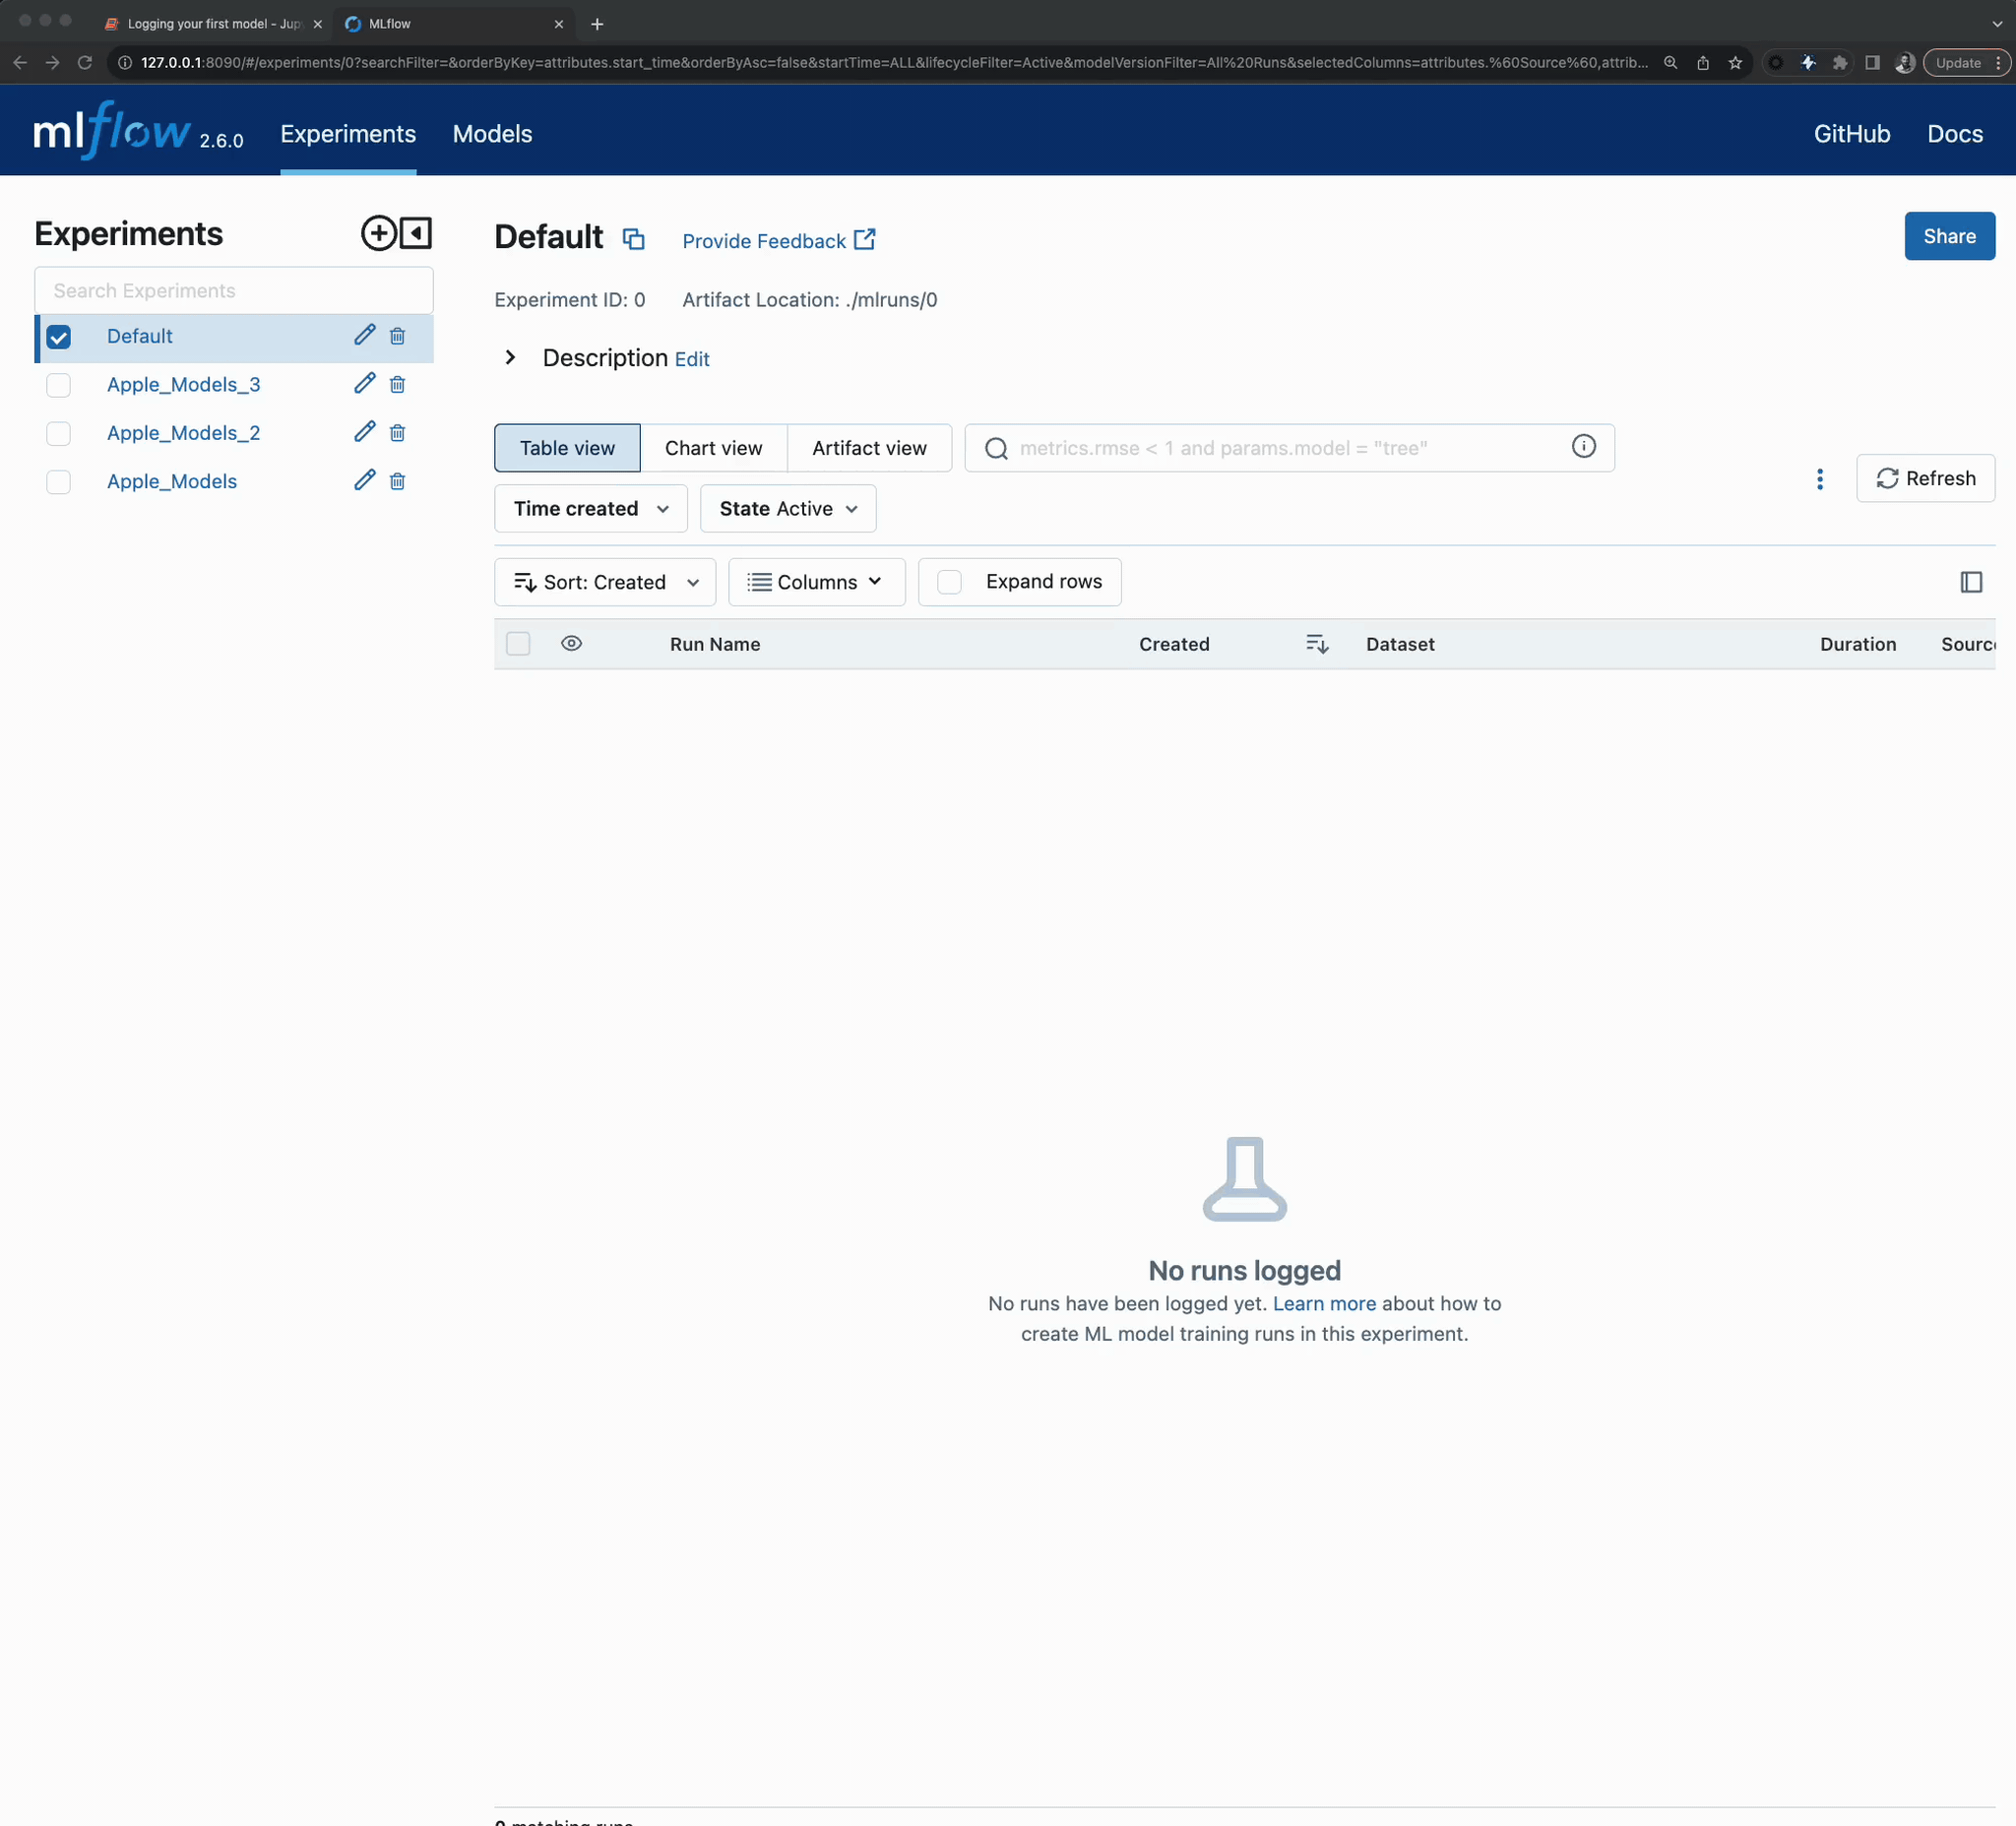Delete Apple_Models_2 with trash icon

click(x=397, y=433)
